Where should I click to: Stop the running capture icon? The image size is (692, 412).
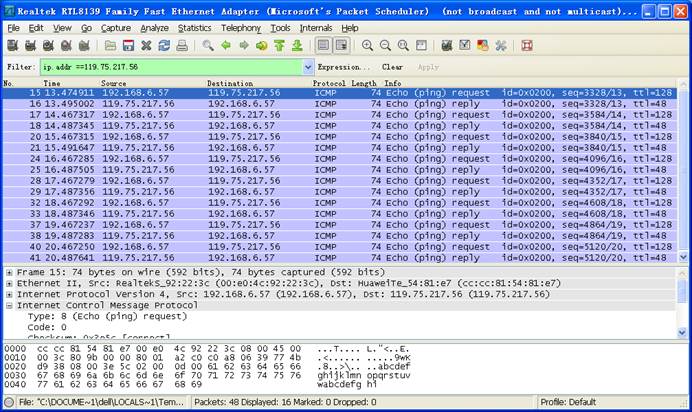point(66,45)
